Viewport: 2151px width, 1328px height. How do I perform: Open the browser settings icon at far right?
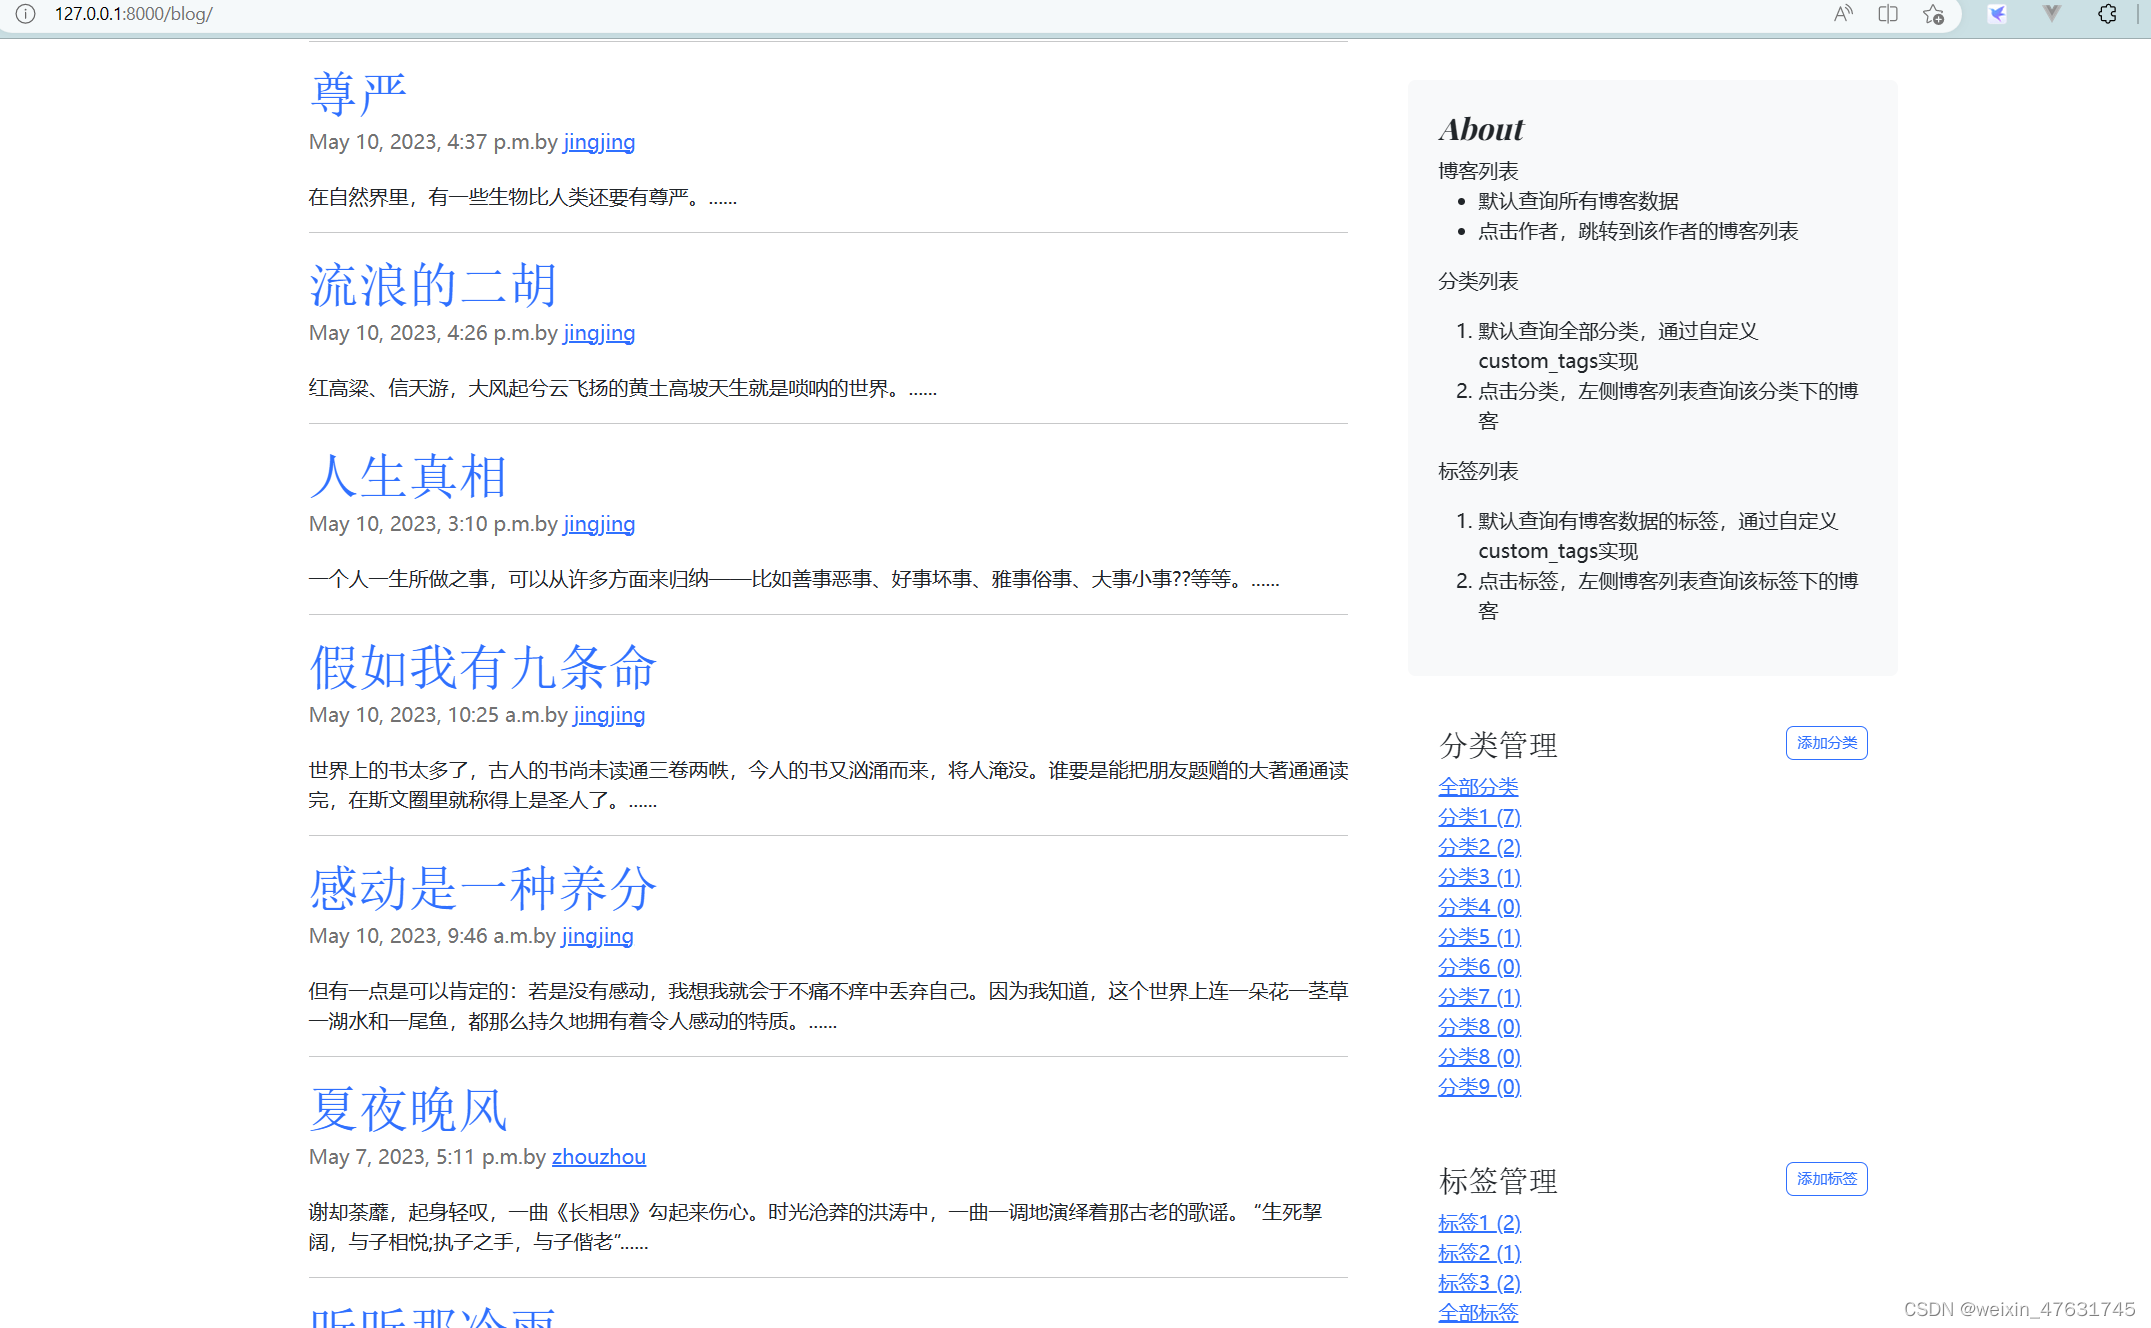2108,14
